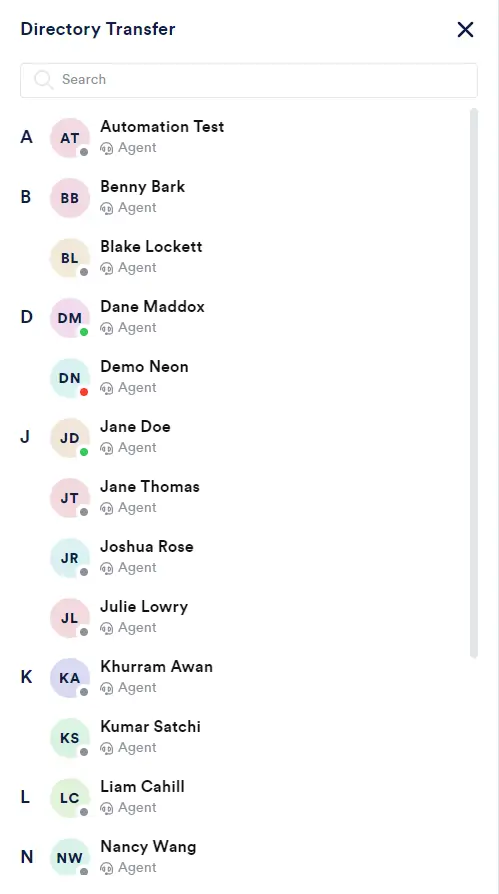Click the search magnifier icon

tap(44, 80)
